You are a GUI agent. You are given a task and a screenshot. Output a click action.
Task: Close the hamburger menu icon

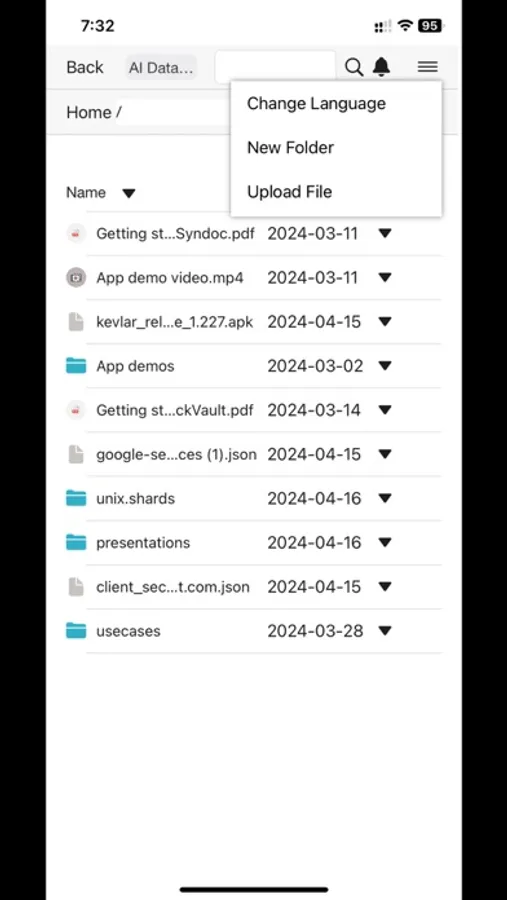pos(428,67)
